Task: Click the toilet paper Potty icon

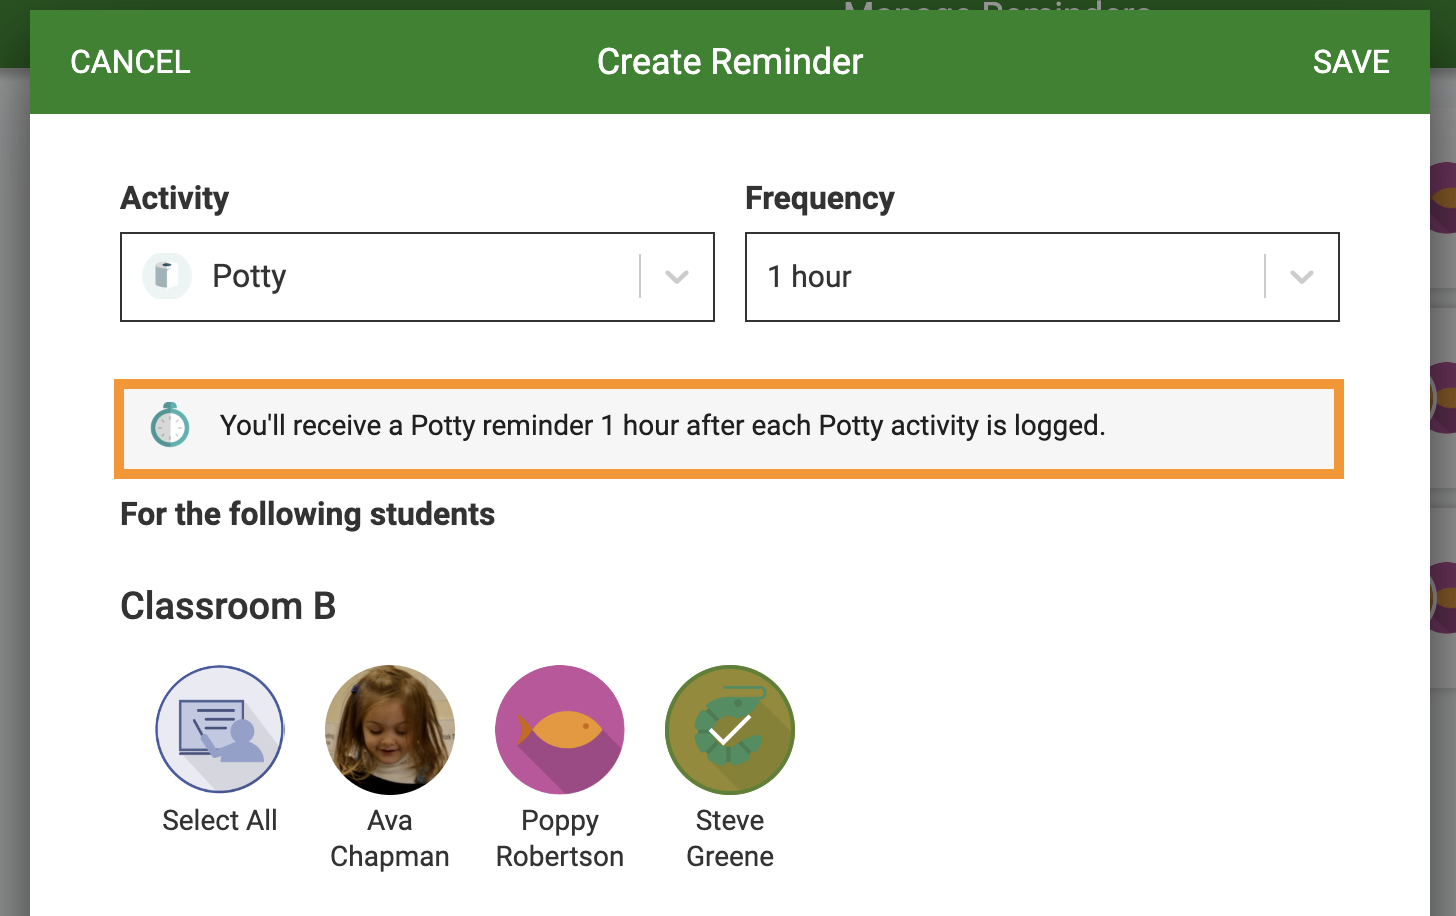Action: coord(167,276)
